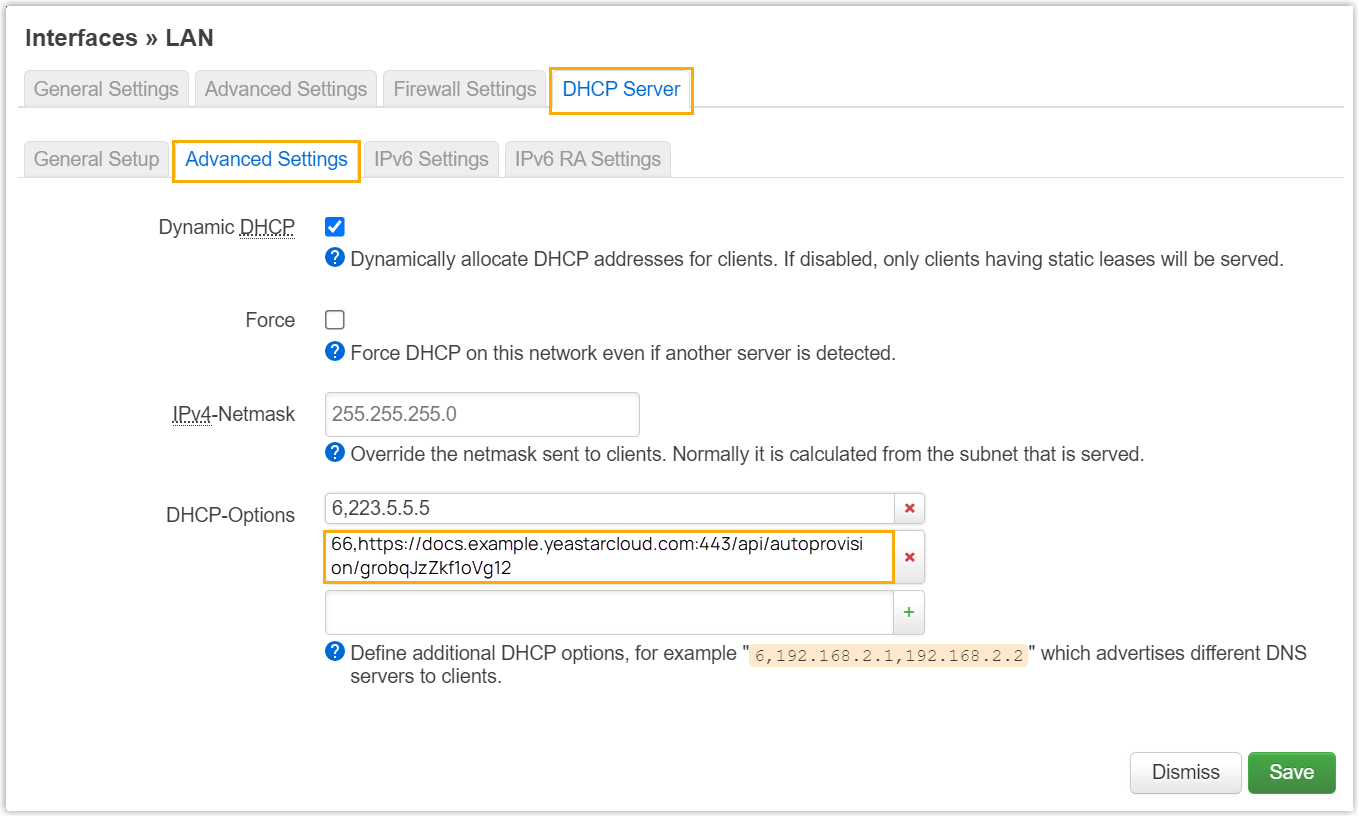Screen dimensions: 1359x817
Task: Switch to top-level Advanced Settings tab
Action: 286,89
